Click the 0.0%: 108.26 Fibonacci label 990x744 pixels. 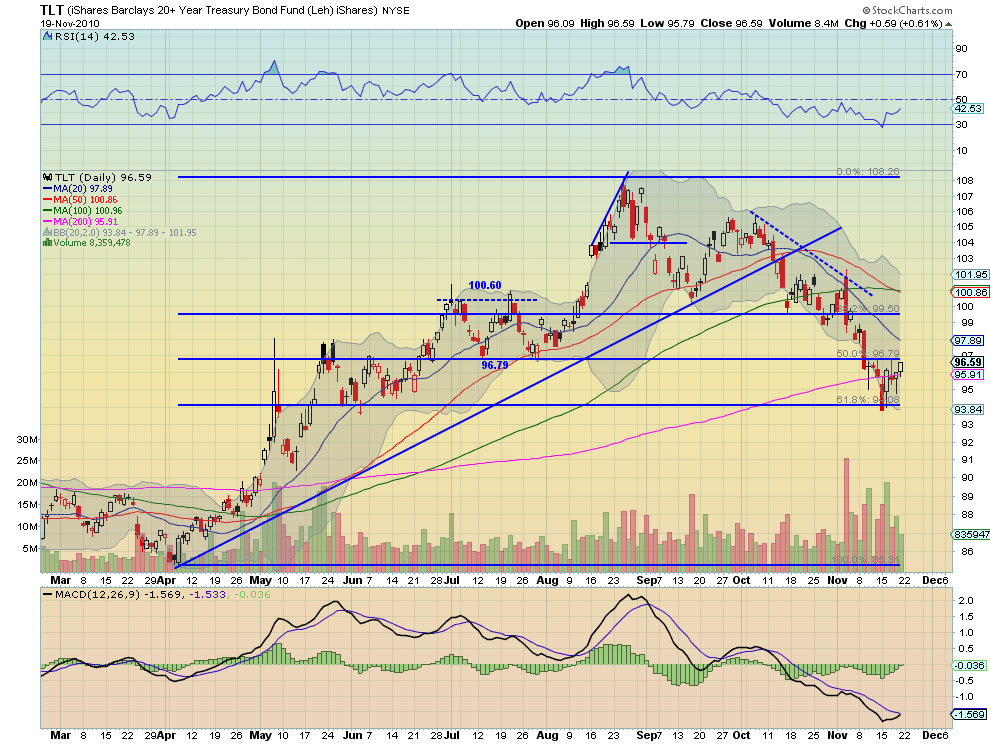point(868,172)
